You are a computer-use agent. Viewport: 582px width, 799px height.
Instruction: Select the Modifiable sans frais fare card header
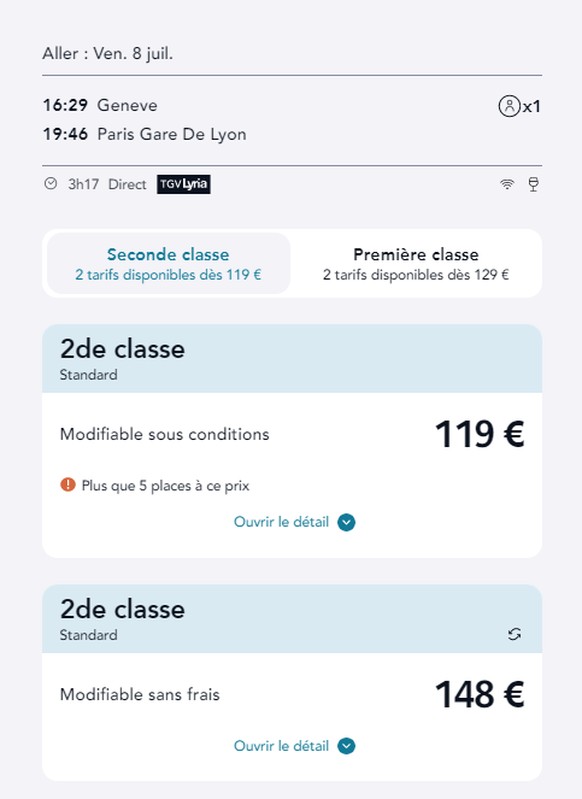292,619
